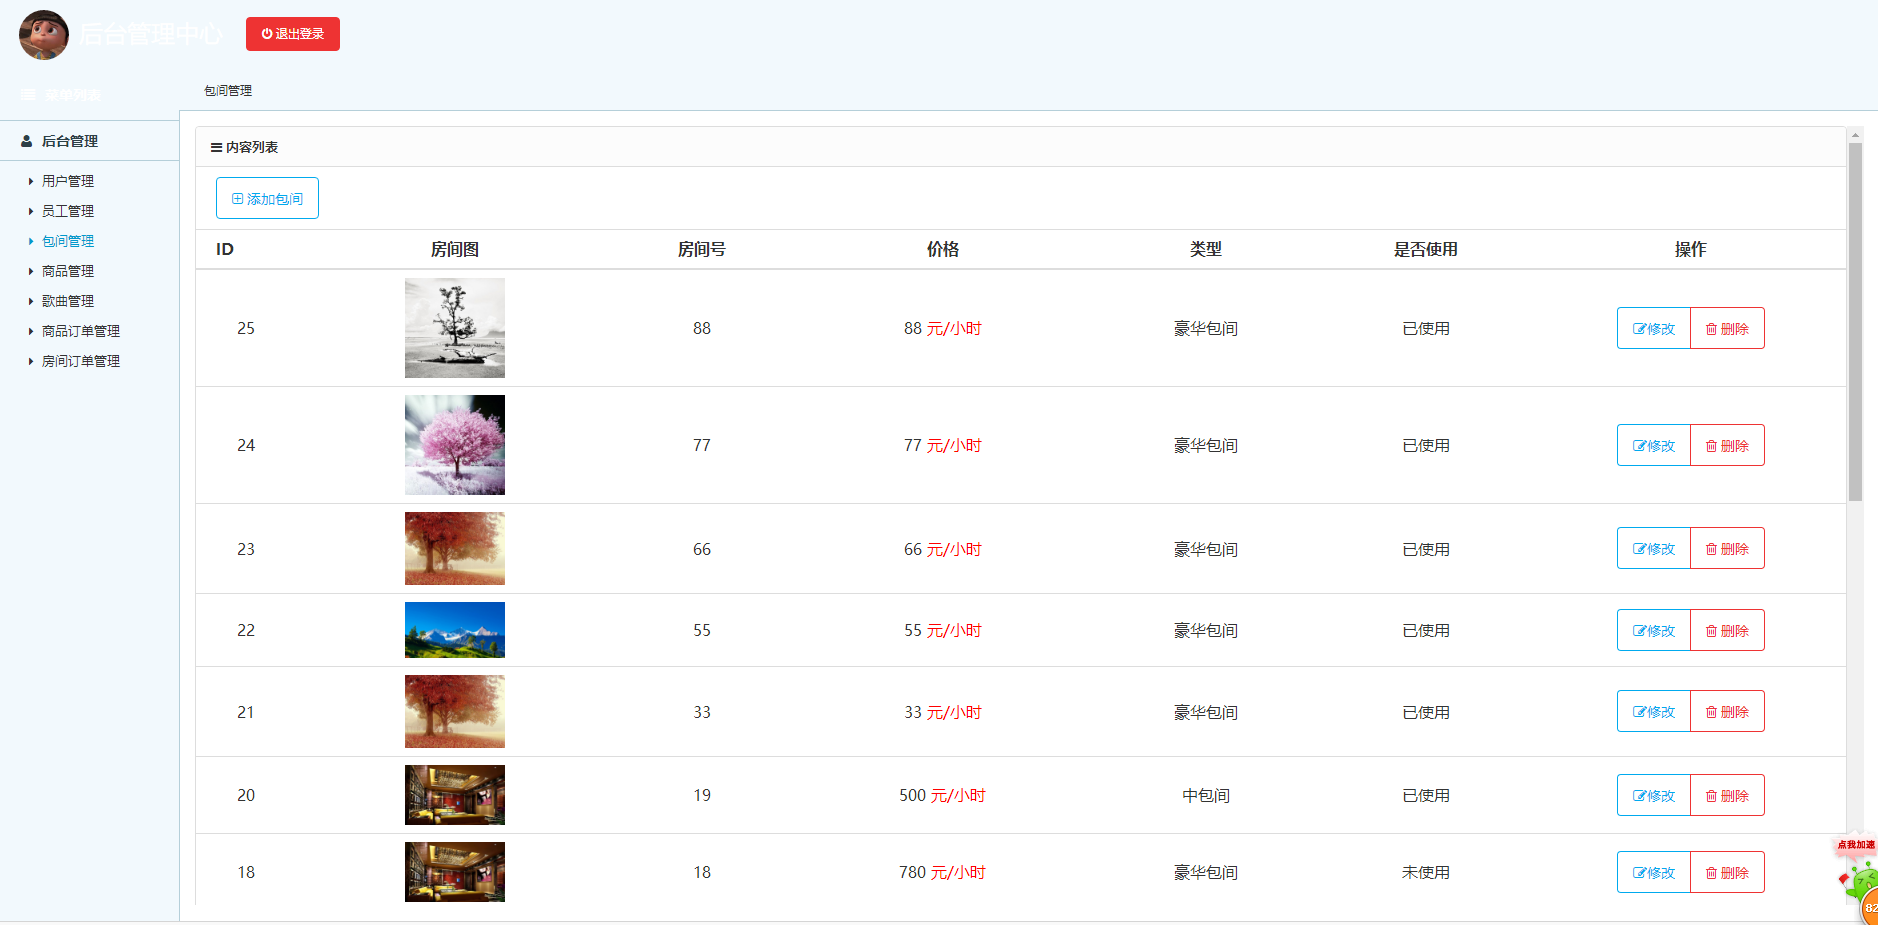Click the 中包间 type cell

coord(1206,795)
